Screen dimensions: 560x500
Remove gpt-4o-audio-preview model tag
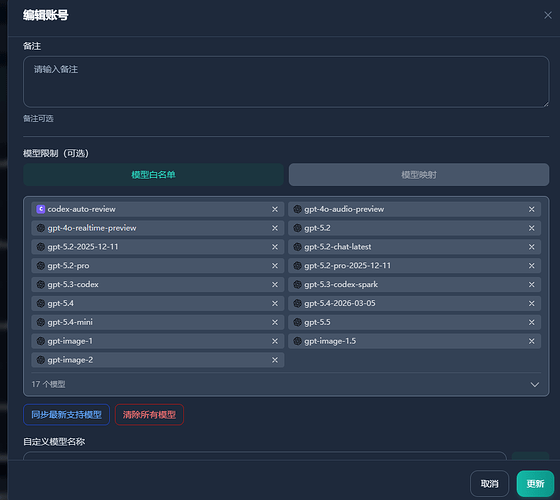(531, 209)
